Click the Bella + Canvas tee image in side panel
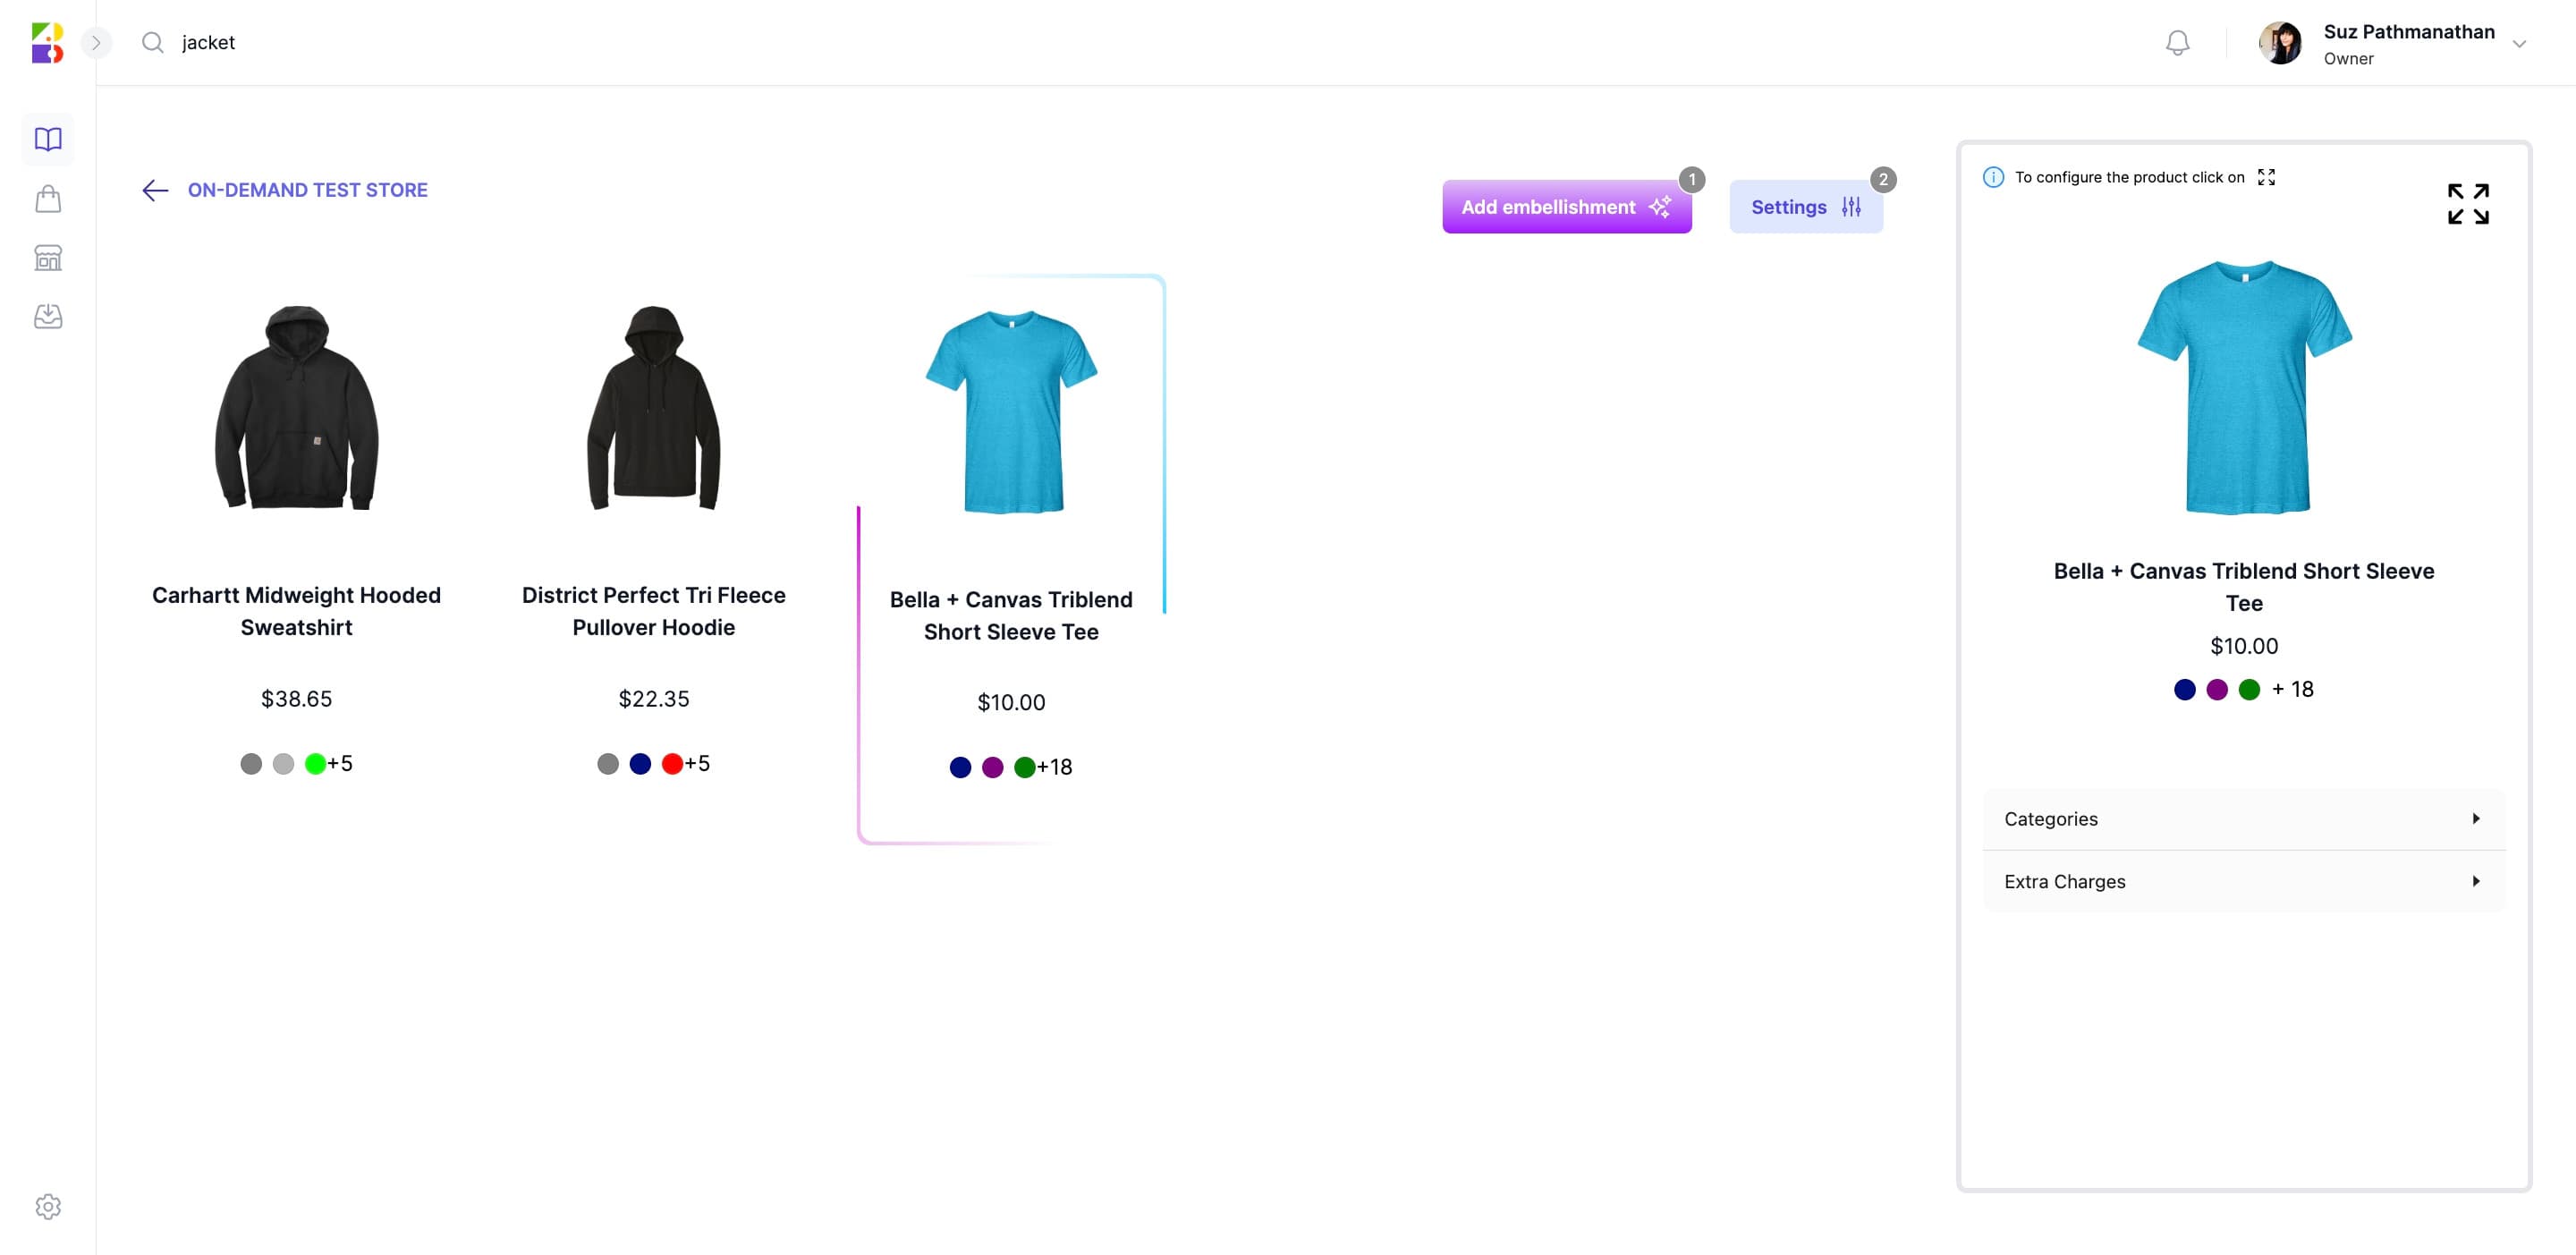This screenshot has height=1255, width=2576. [2244, 387]
